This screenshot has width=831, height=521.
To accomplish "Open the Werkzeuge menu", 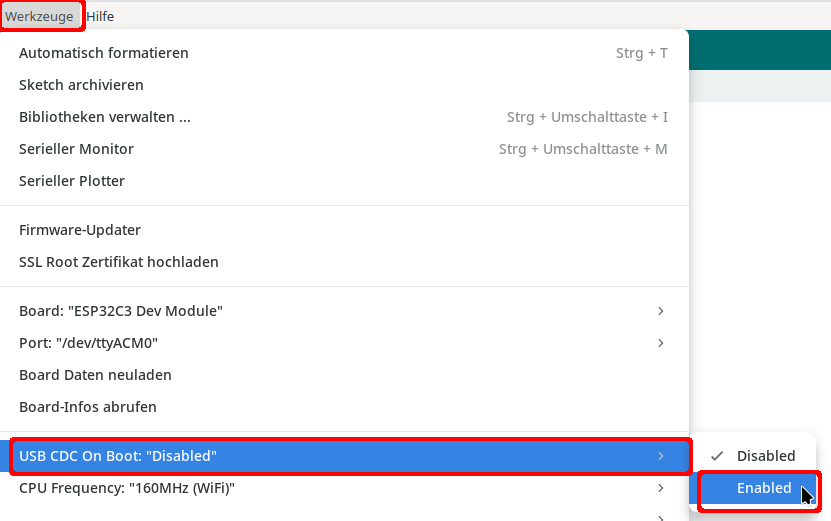I will coord(39,16).
